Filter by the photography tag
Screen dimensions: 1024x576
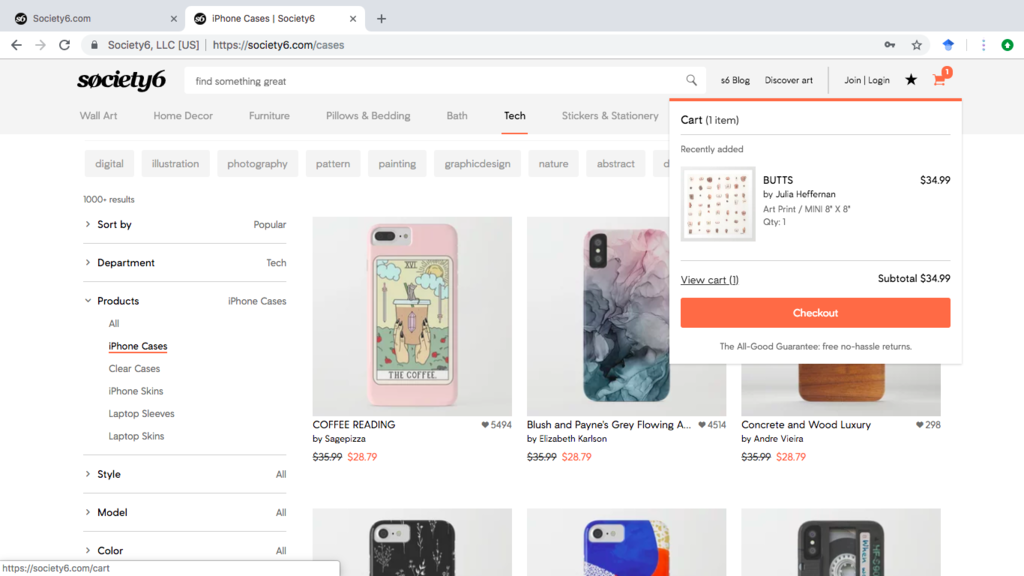click(257, 164)
